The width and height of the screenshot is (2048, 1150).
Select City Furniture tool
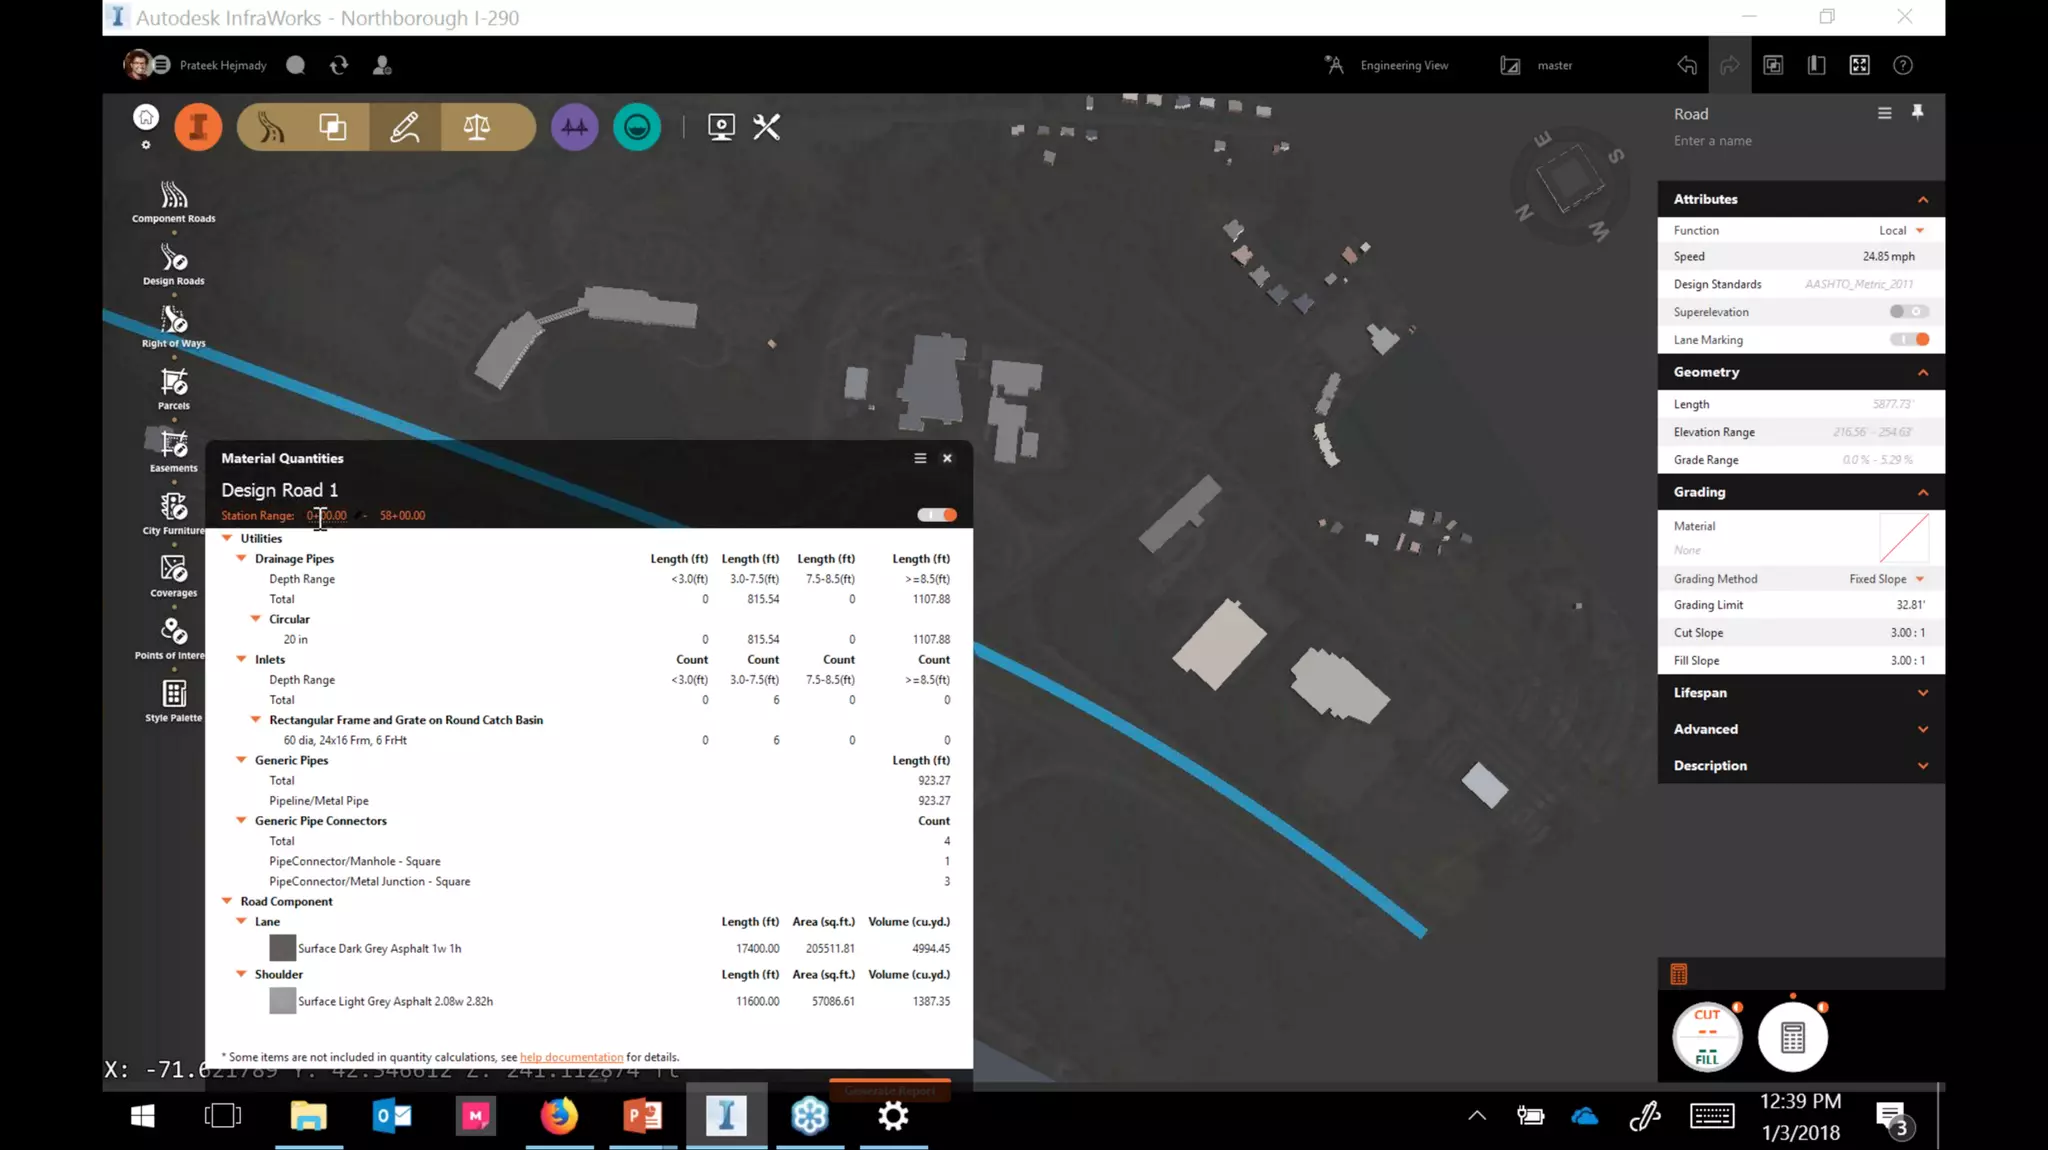[174, 514]
